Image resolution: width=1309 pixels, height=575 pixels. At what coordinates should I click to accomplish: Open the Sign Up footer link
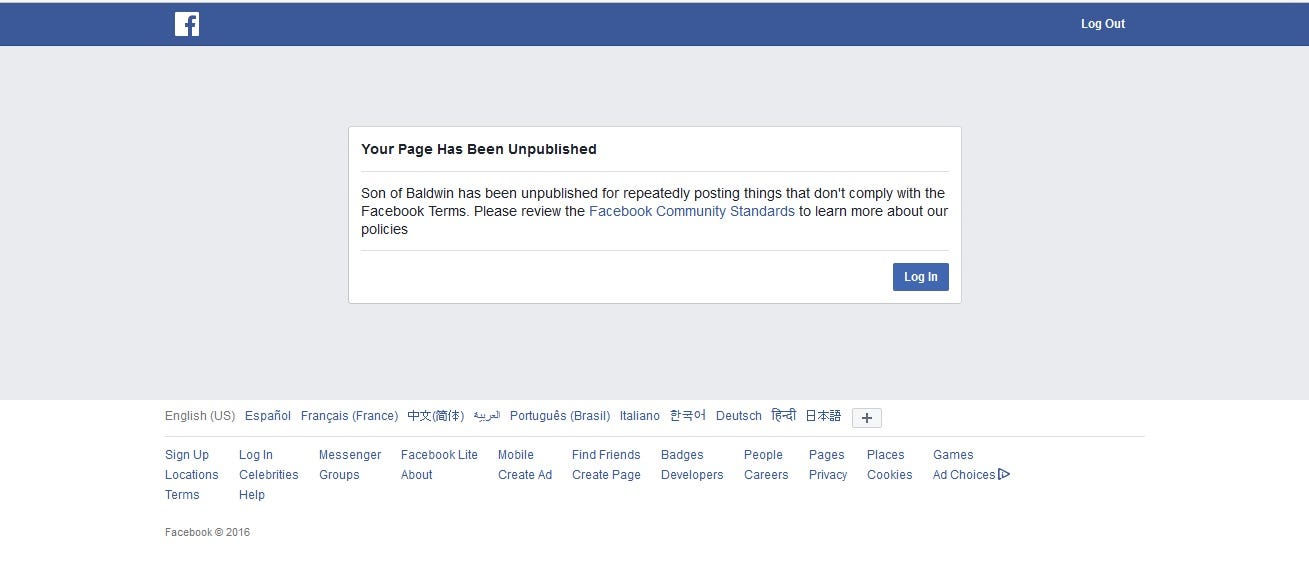(187, 455)
